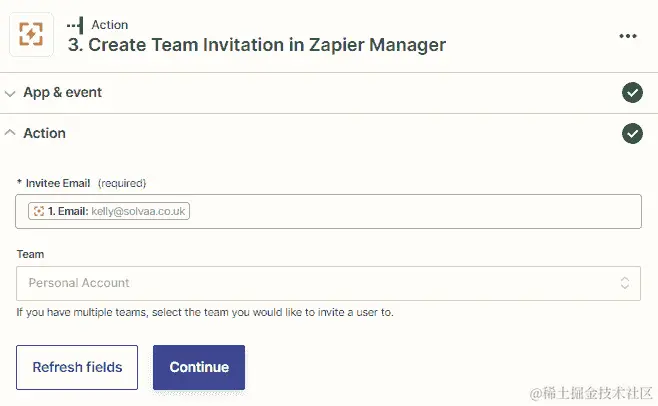Click the Zapier Manager app icon
The width and height of the screenshot is (658, 406).
tap(31, 35)
